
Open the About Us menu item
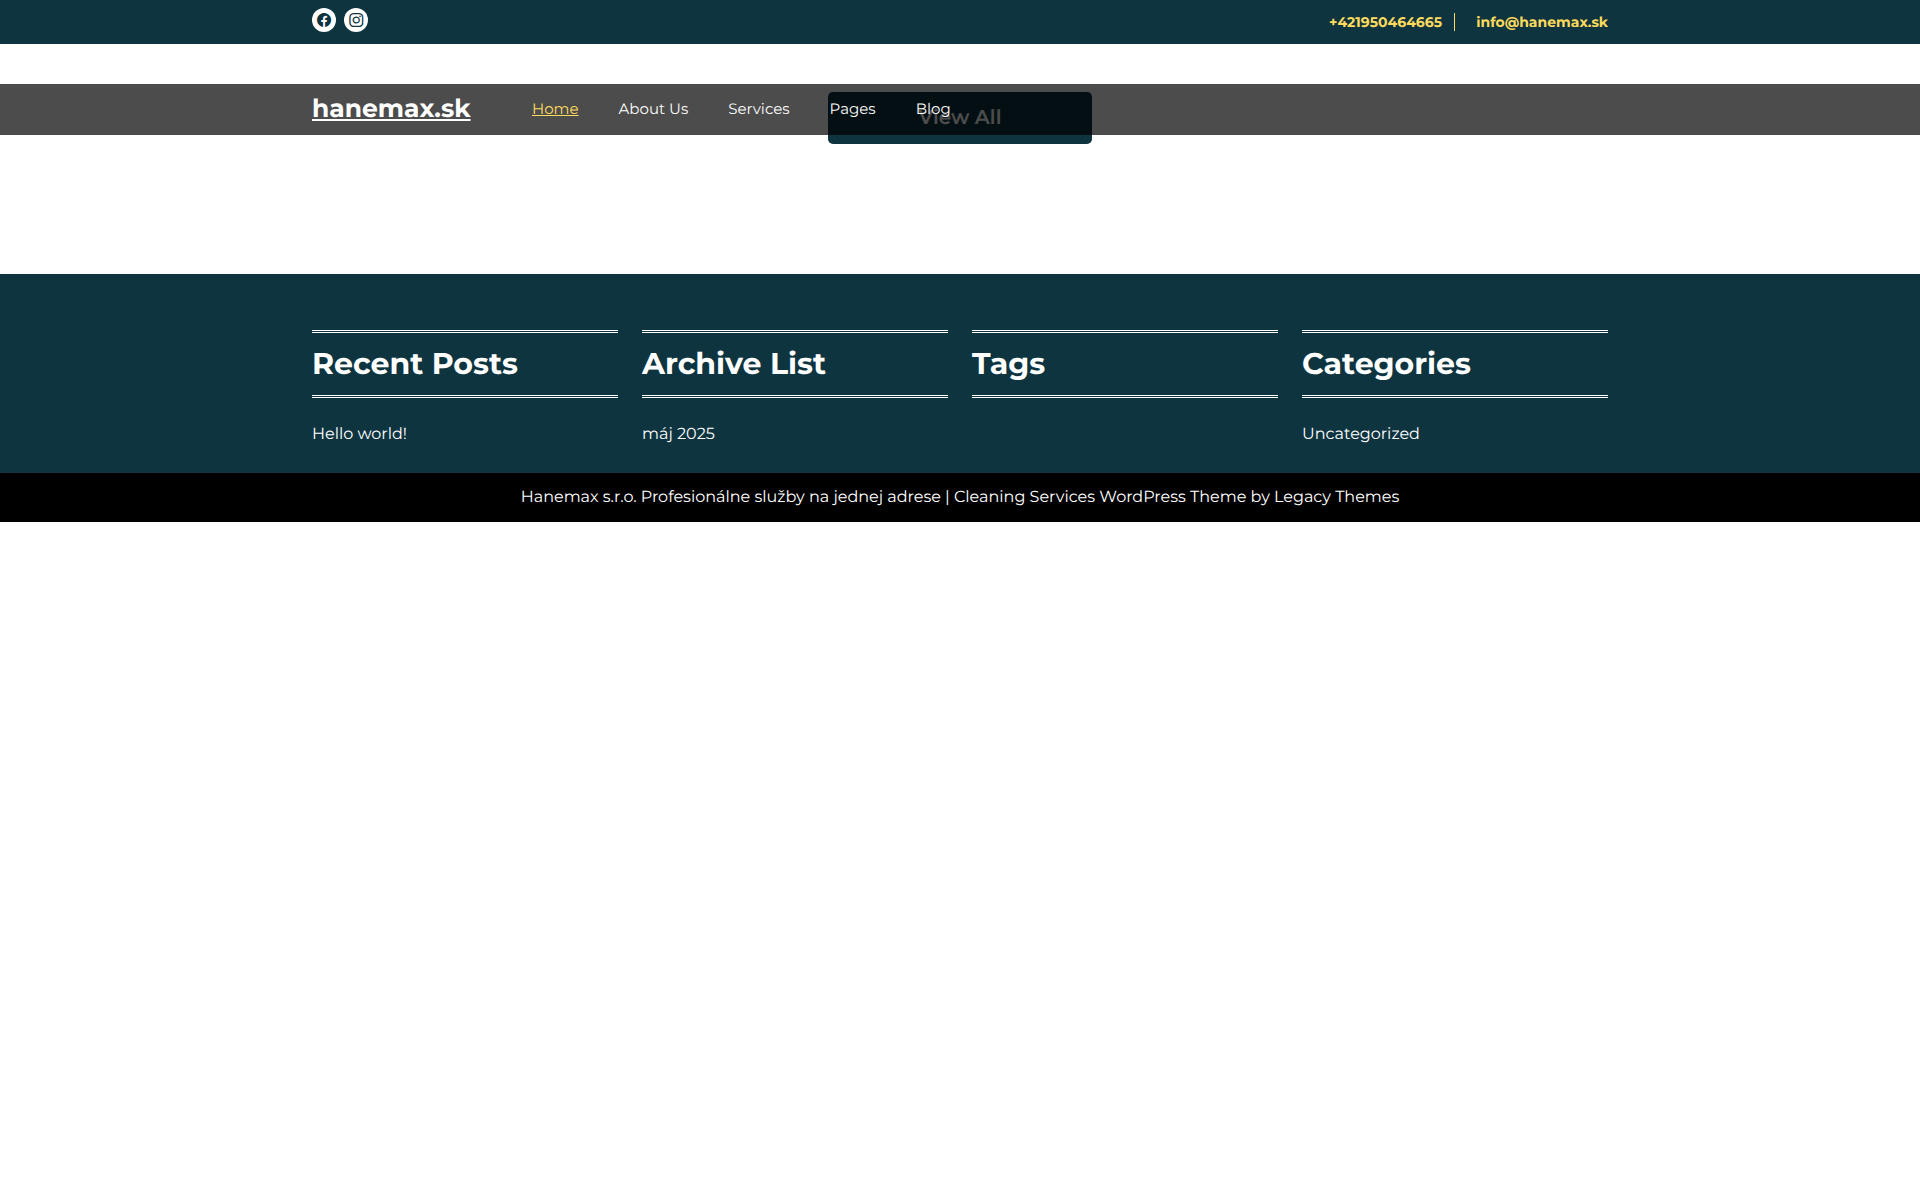pos(653,109)
